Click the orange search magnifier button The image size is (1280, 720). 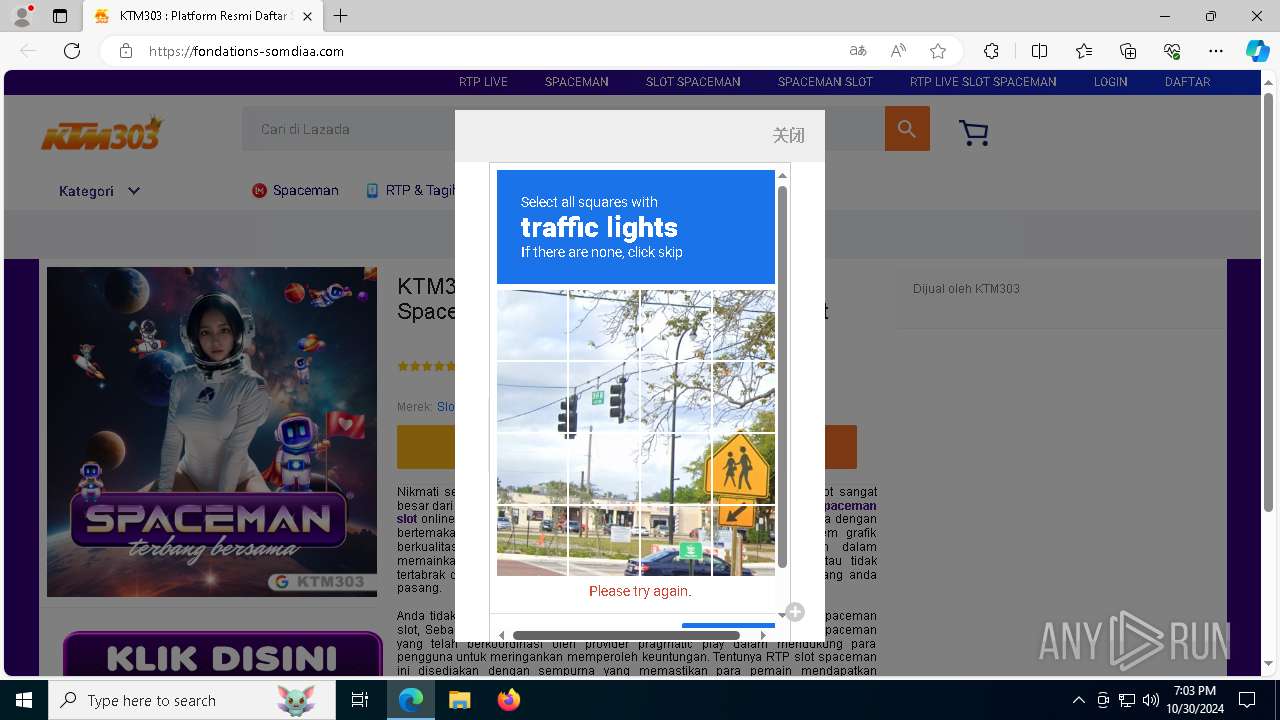[x=907, y=129]
